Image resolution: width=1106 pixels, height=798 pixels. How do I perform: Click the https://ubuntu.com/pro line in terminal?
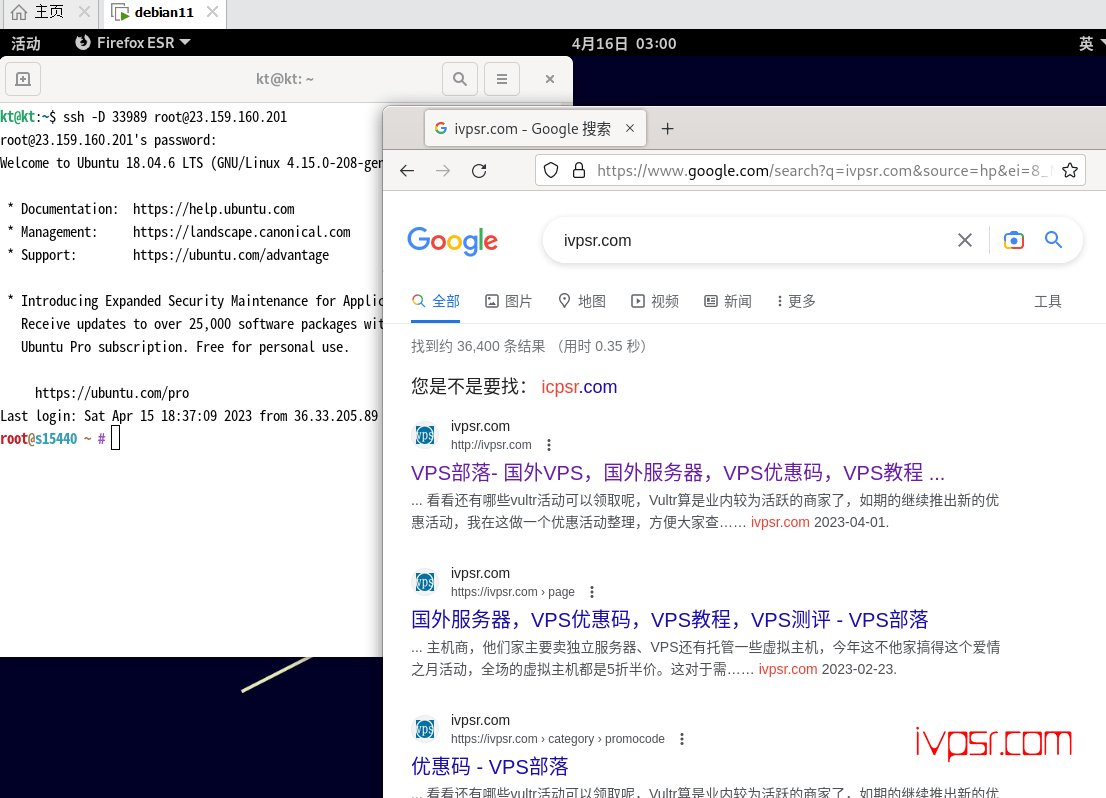pyautogui.click(x=112, y=393)
